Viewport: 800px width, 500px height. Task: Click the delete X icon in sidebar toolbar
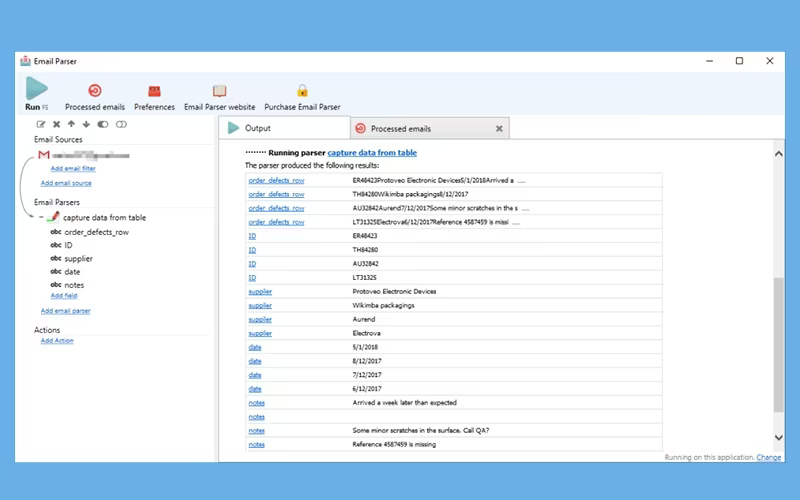pos(57,124)
